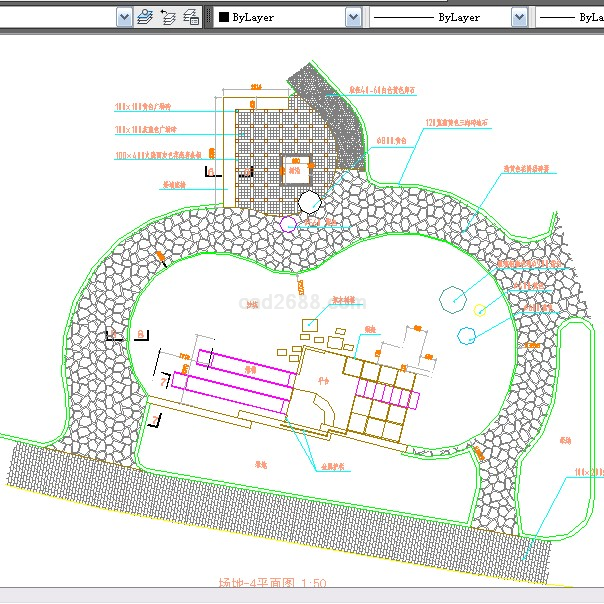
Task: Select the drawing title text at bottom
Action: point(272,582)
